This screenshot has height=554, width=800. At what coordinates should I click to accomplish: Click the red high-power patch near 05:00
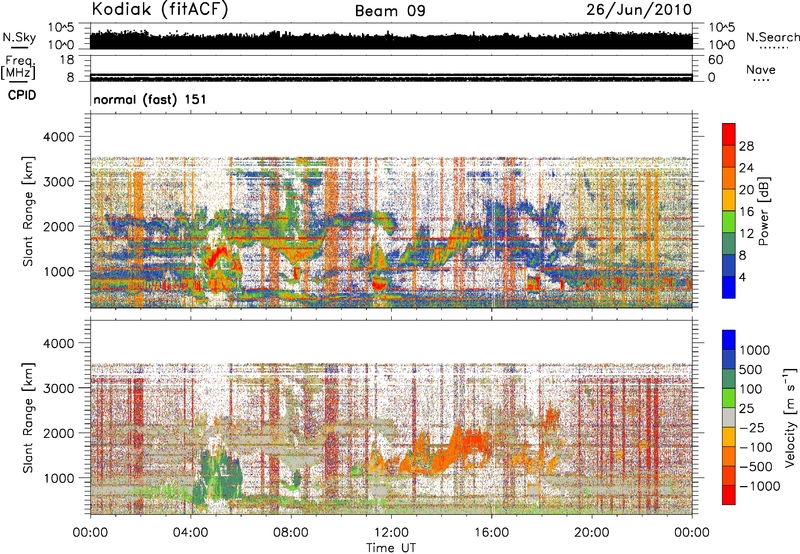tap(218, 255)
